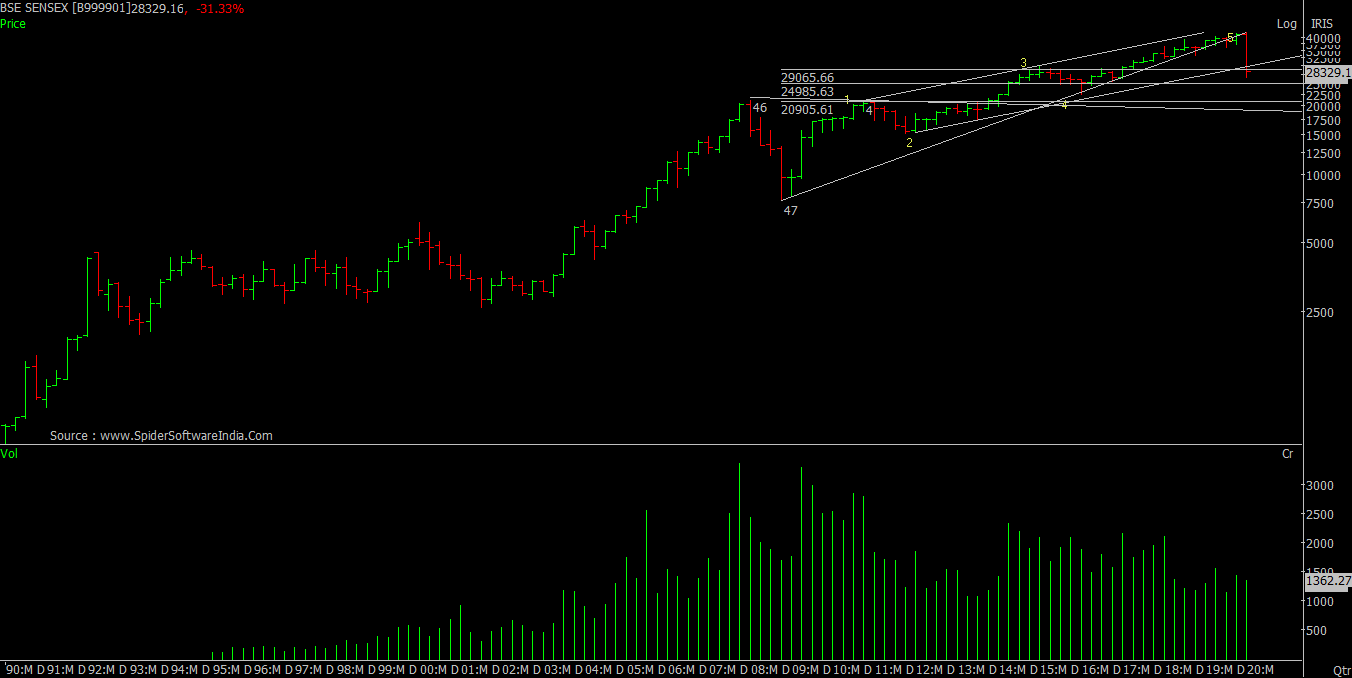Click the -31.33% change percentage
This screenshot has height=678, width=1352.
click(x=222, y=9)
